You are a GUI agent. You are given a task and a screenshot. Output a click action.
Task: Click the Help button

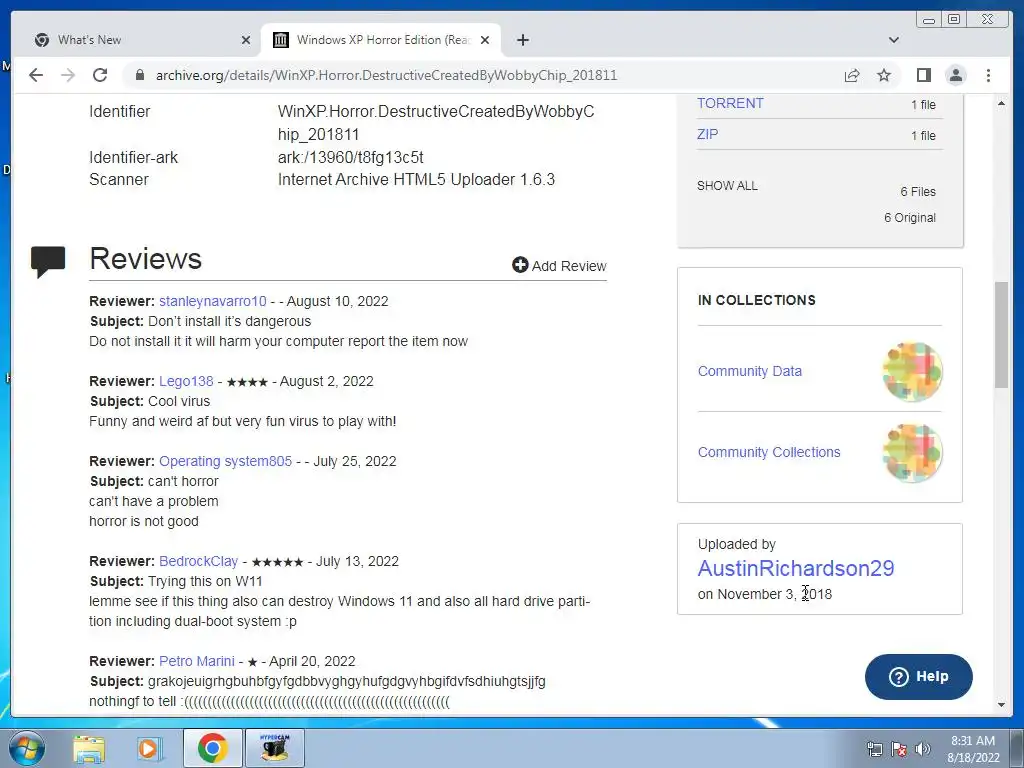pos(918,677)
